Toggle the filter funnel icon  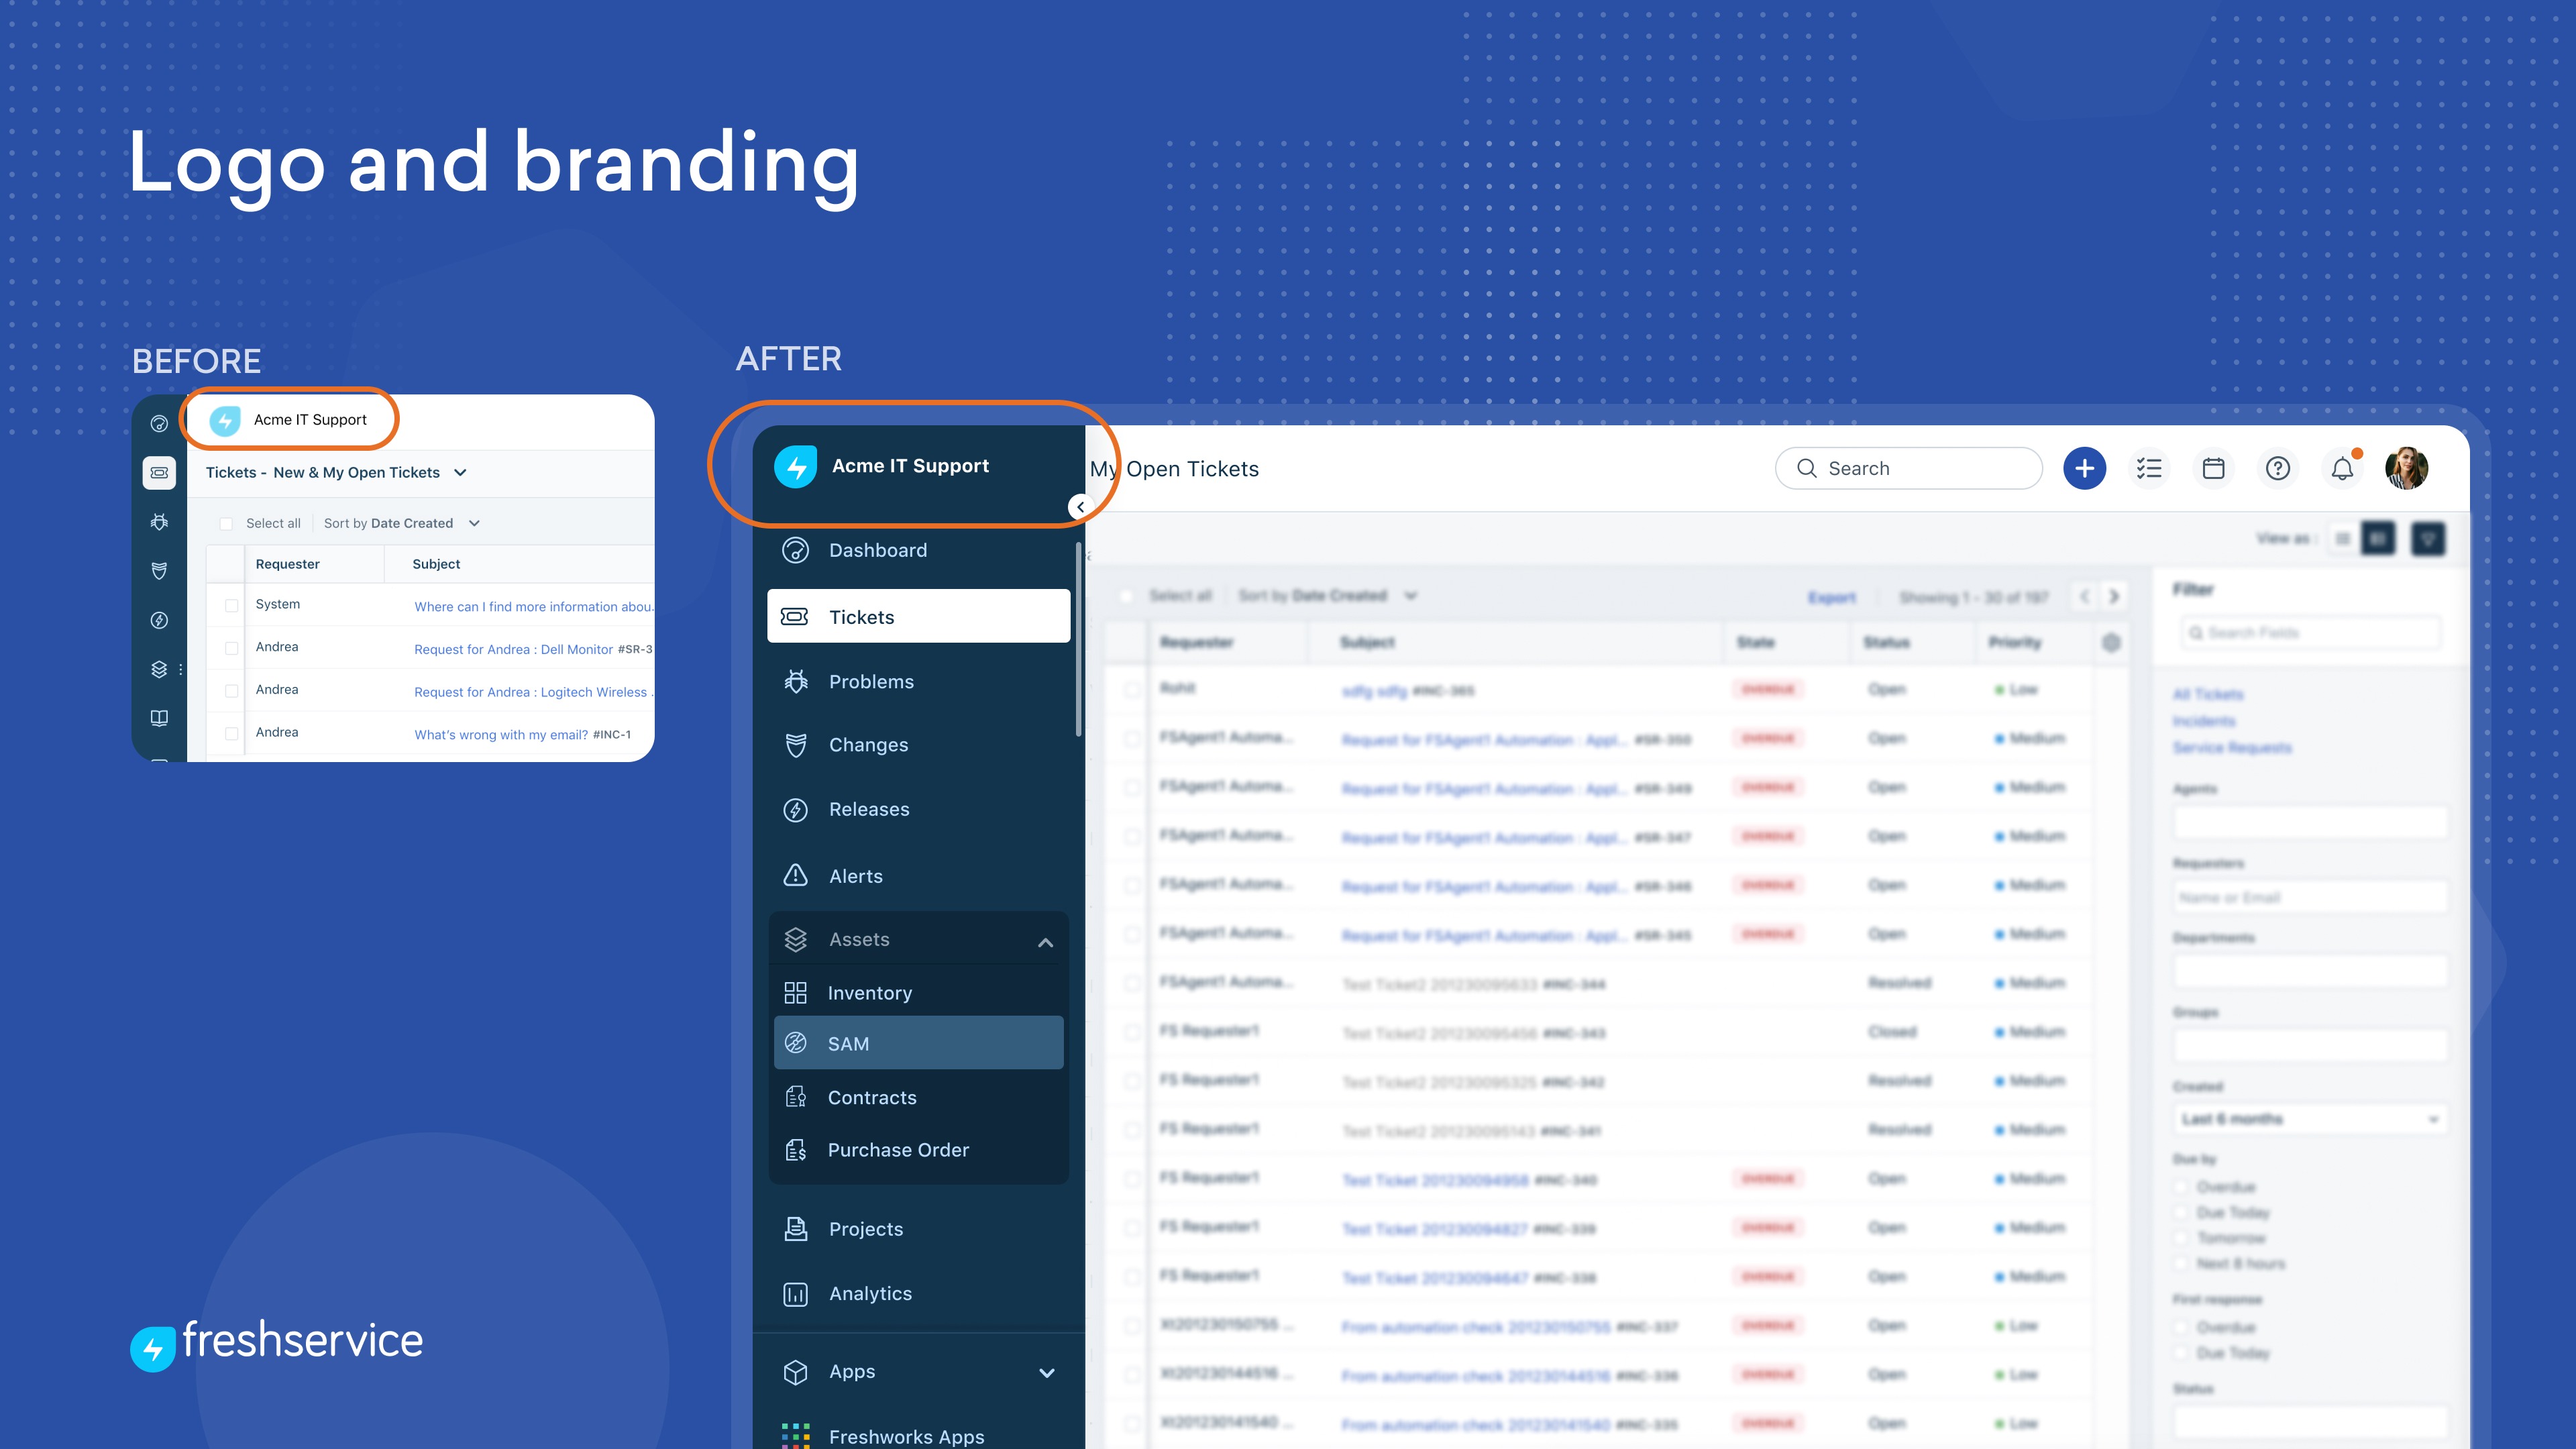coord(2428,539)
